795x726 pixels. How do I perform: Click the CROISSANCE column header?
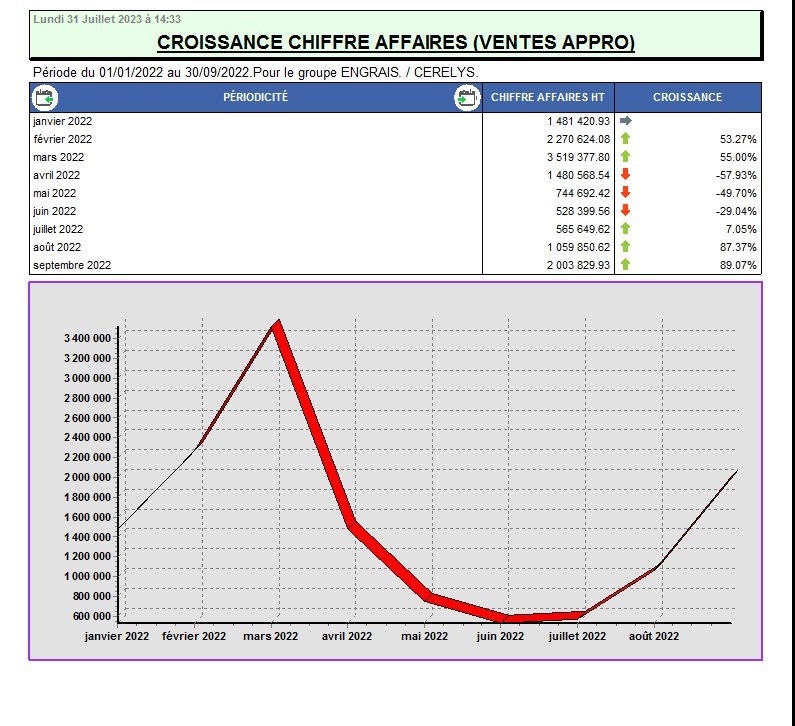click(x=687, y=97)
